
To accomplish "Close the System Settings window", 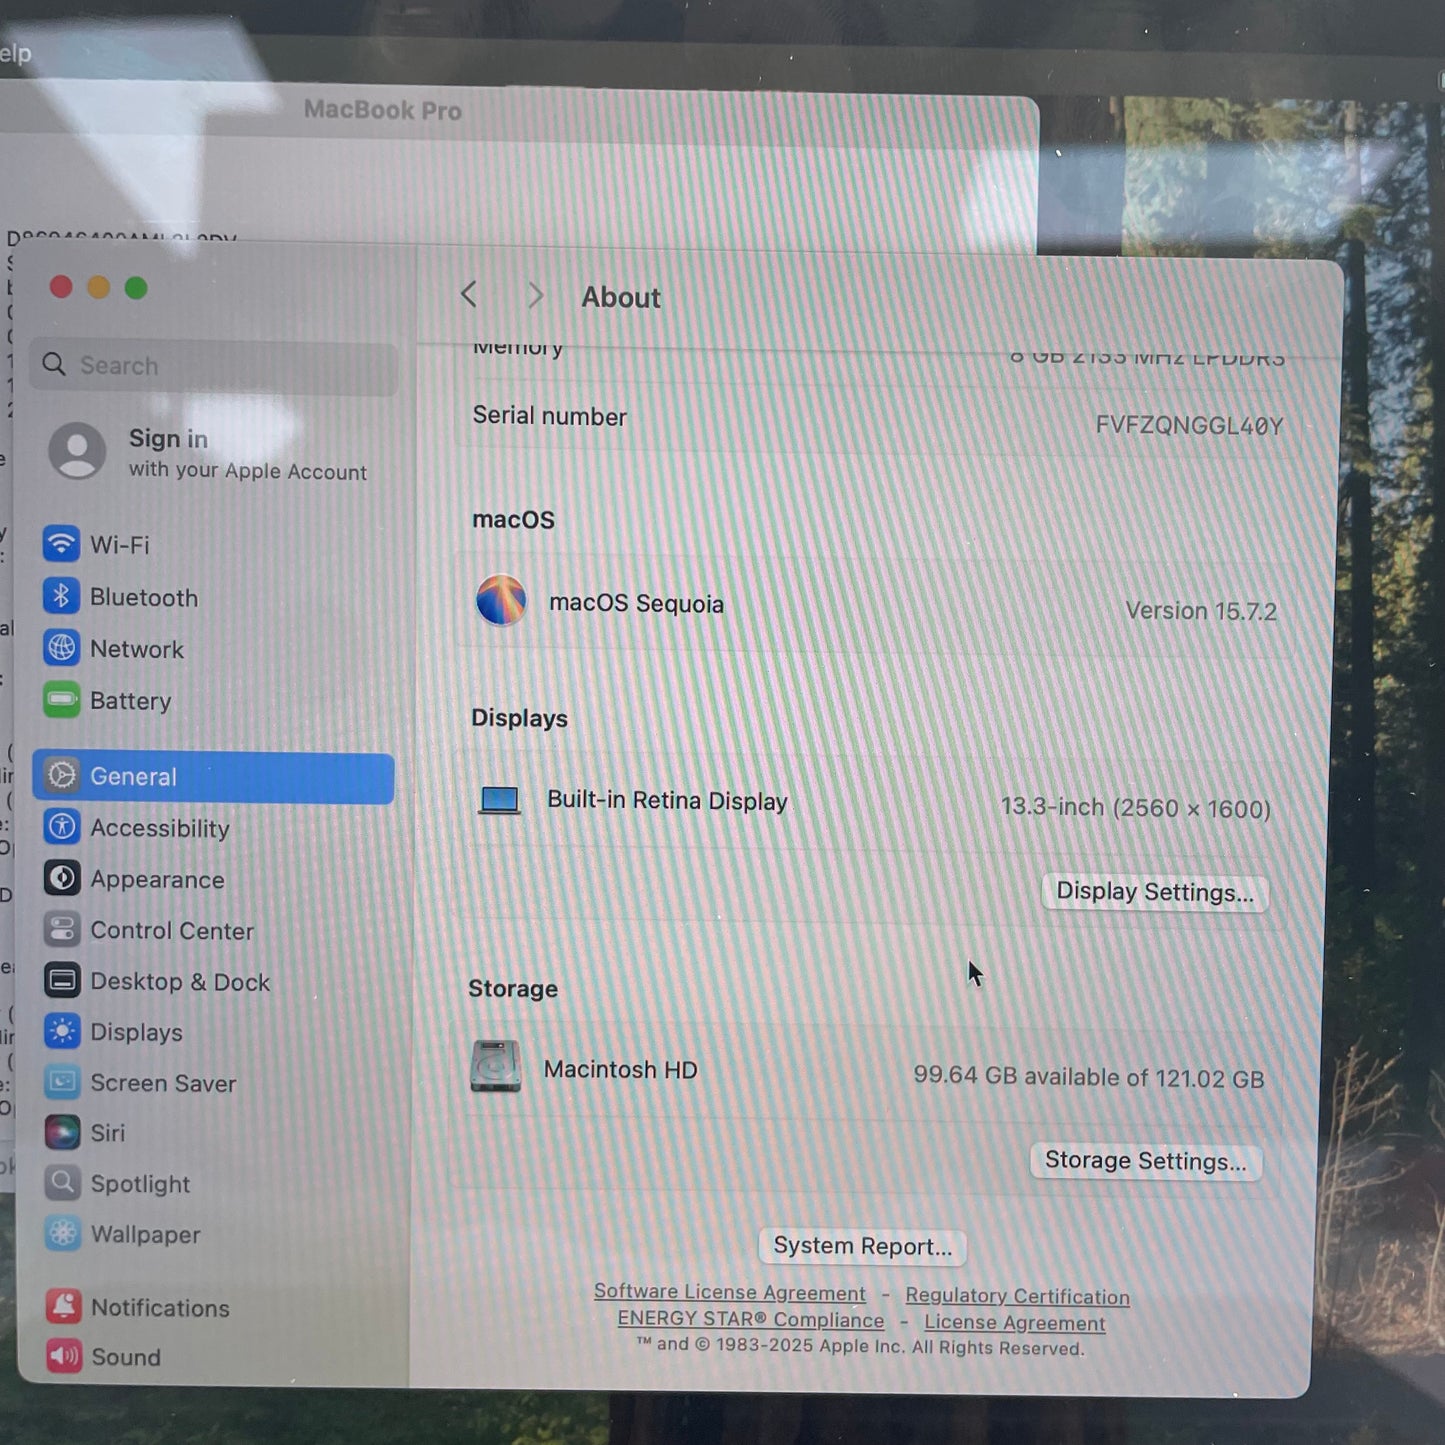I will pyautogui.click(x=61, y=287).
